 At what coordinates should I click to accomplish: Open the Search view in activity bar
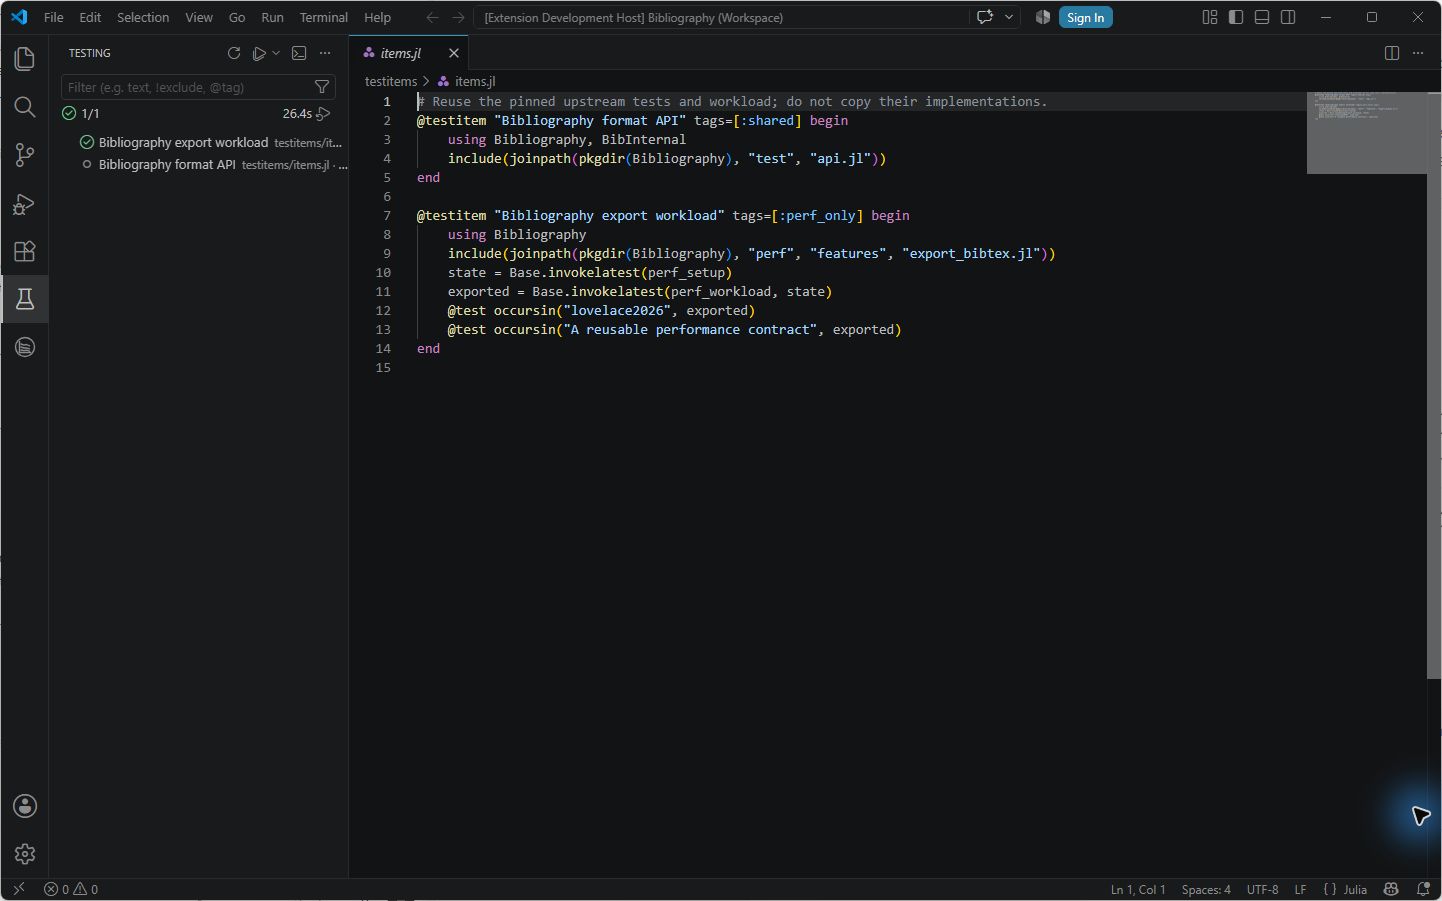[25, 107]
